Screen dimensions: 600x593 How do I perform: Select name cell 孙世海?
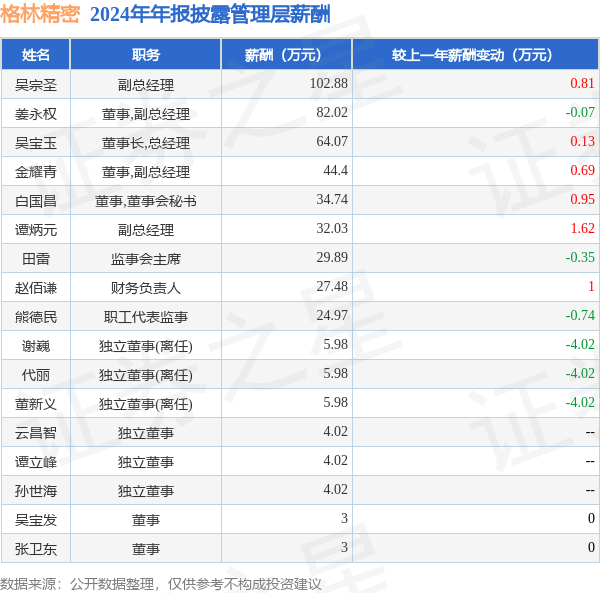[x=36, y=491]
